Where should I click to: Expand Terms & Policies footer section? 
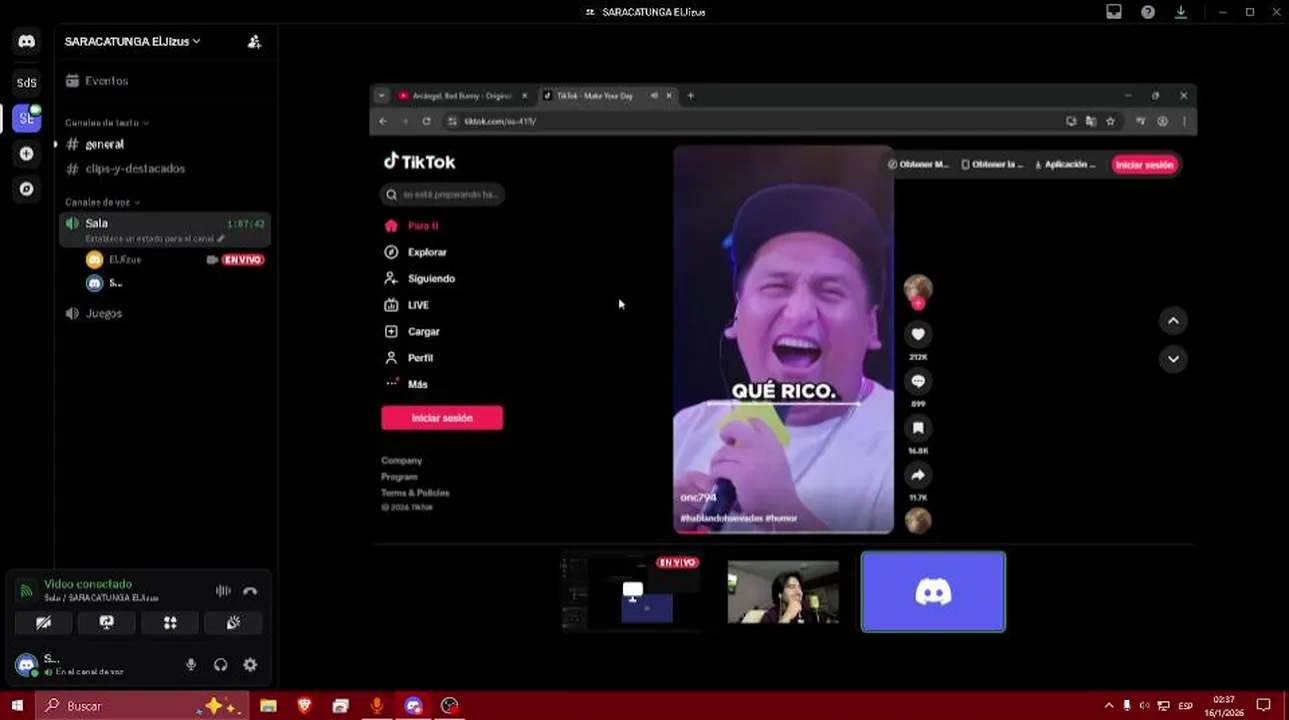(x=415, y=493)
